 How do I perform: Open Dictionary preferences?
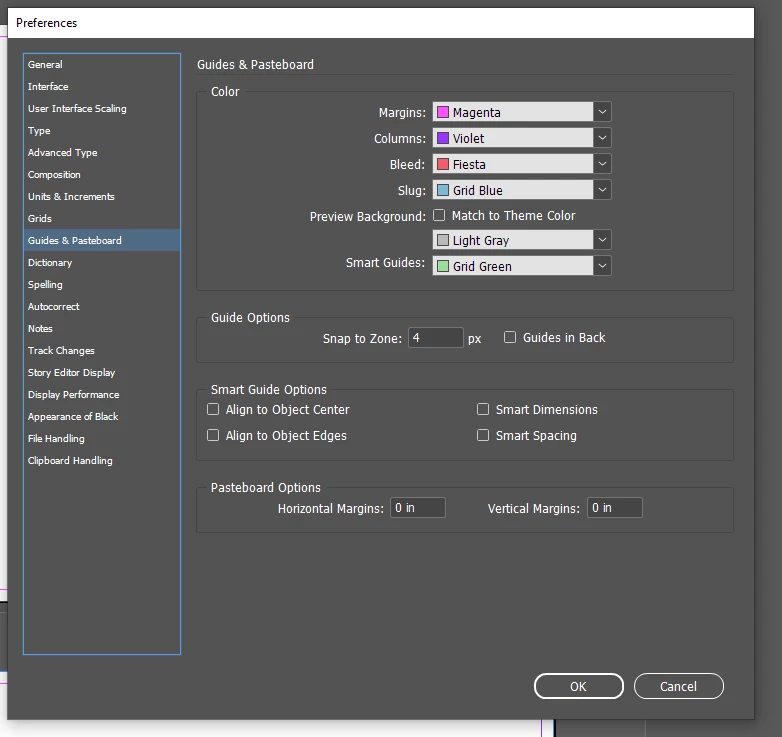pos(102,262)
